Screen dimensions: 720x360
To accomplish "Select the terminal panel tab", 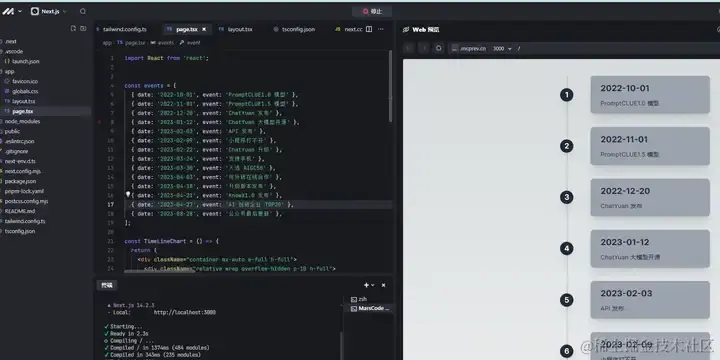I will click(x=107, y=285).
